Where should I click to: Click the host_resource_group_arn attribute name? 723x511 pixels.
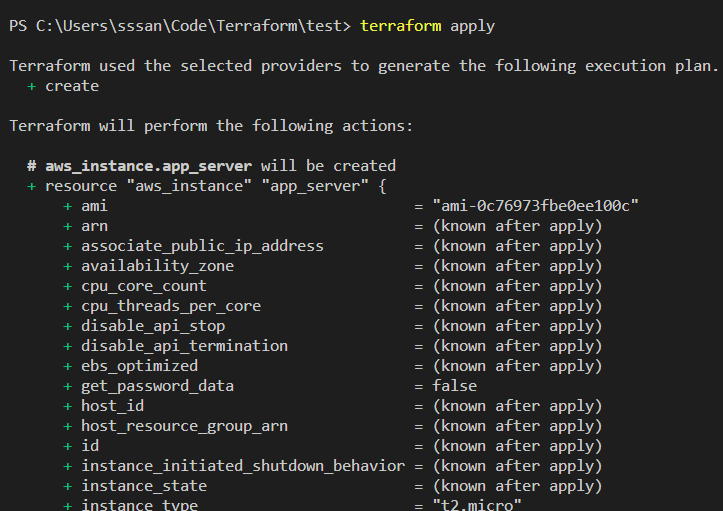[x=184, y=426]
